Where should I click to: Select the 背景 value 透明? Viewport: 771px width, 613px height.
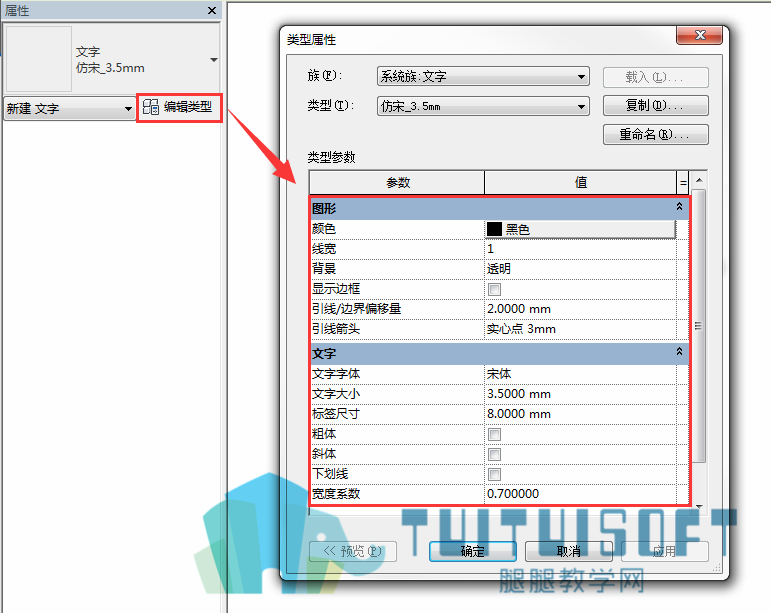580,269
